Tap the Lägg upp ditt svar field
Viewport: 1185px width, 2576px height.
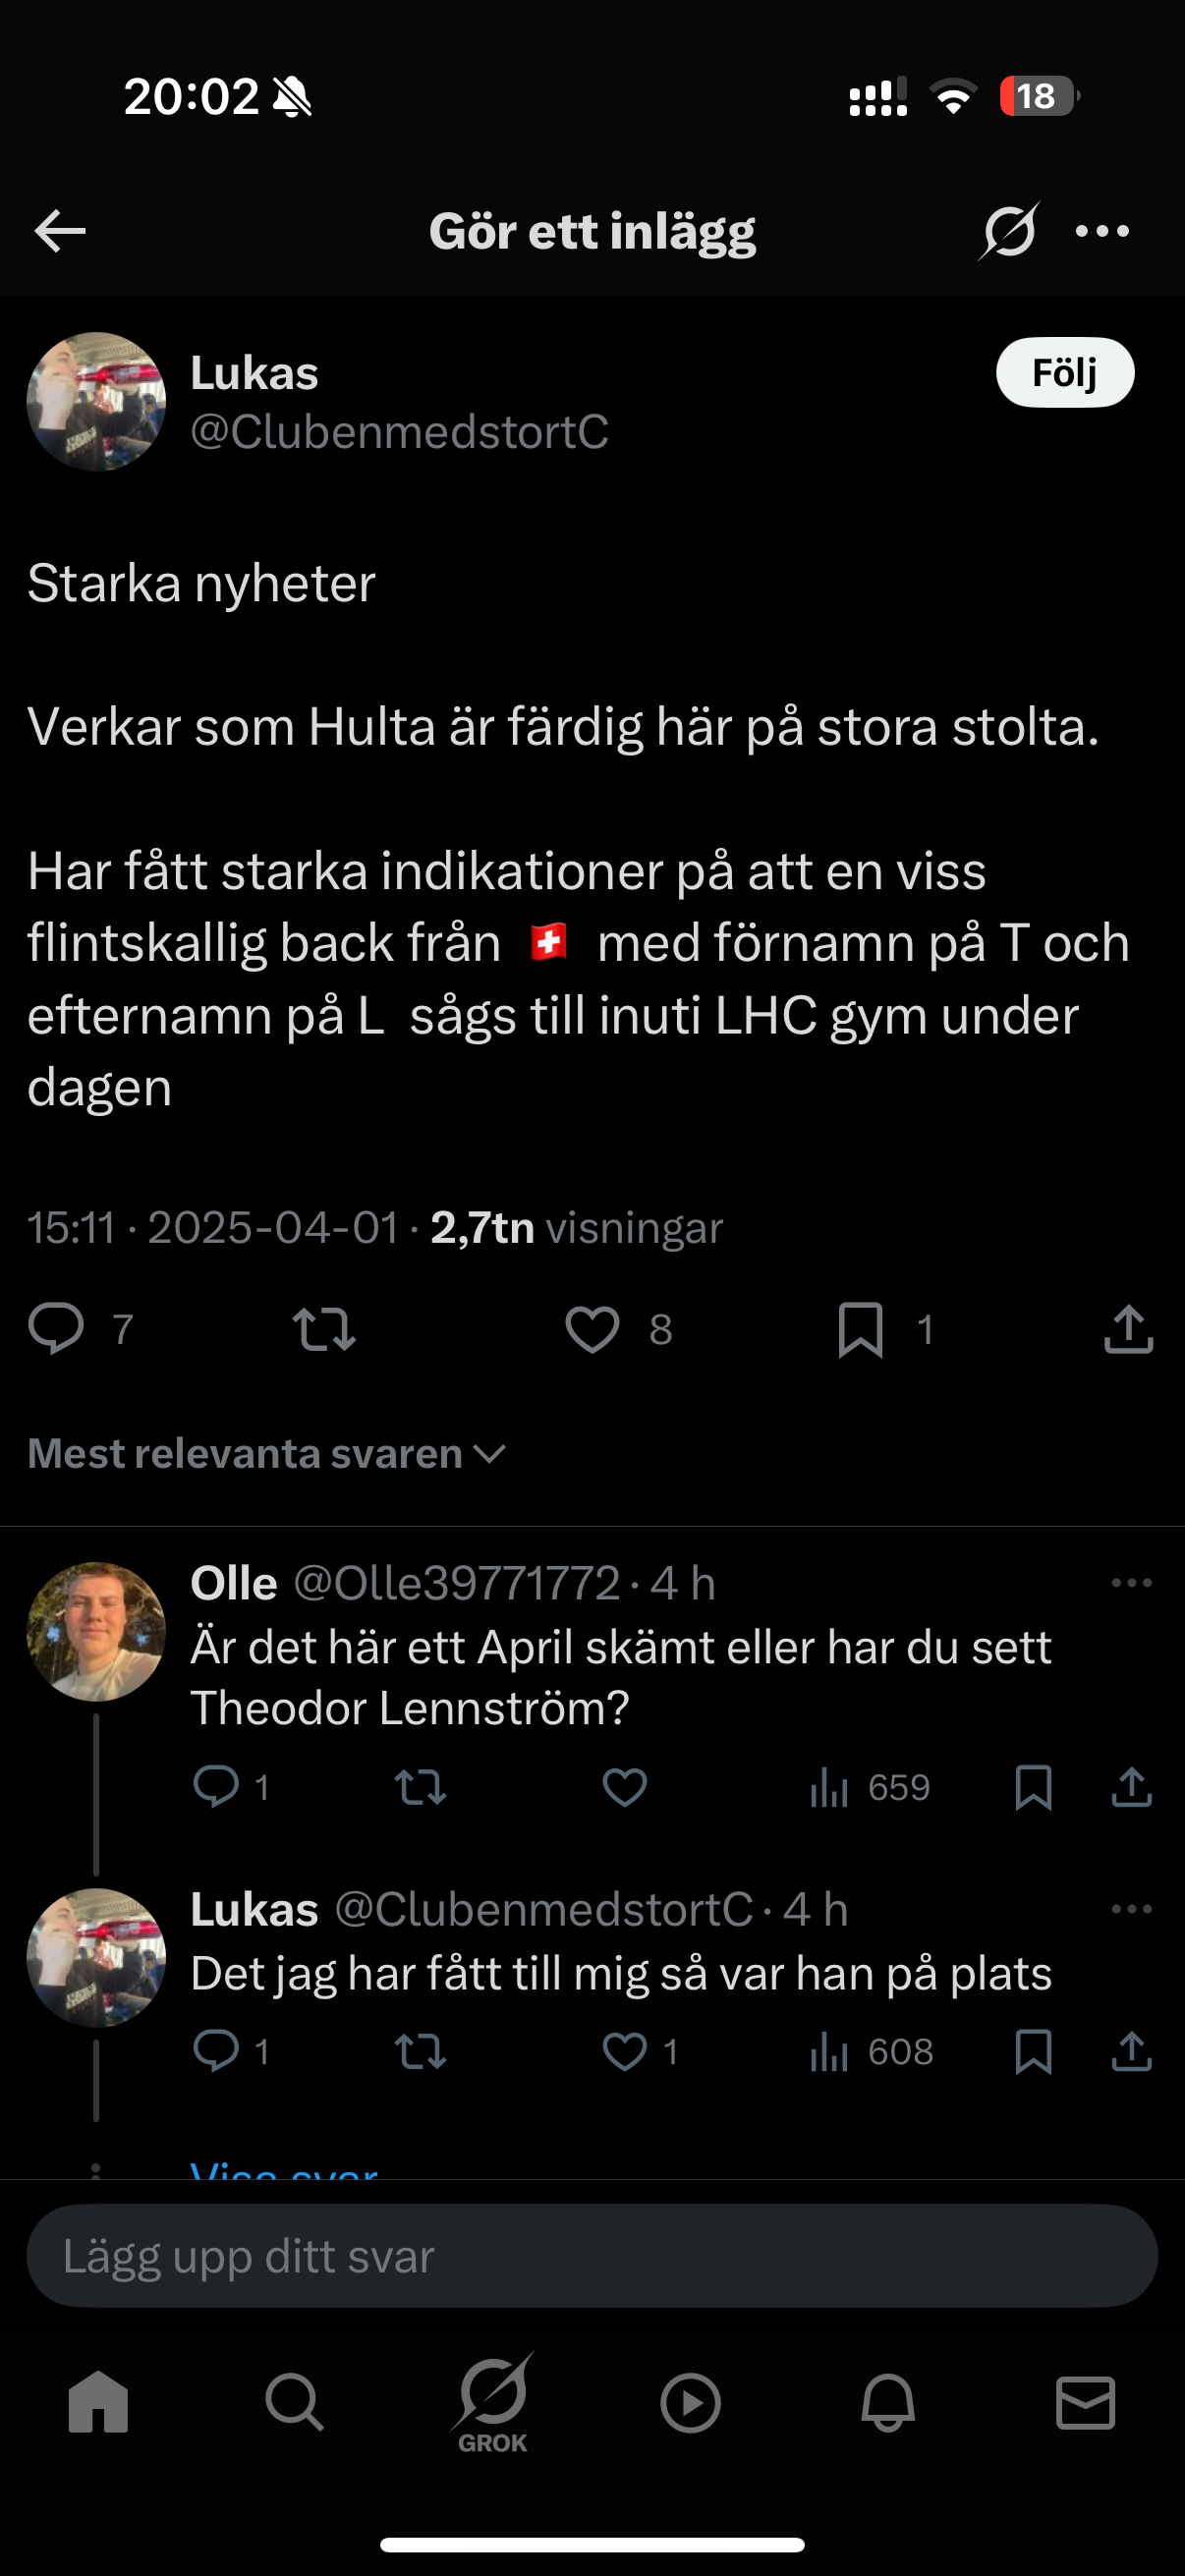pos(592,2256)
